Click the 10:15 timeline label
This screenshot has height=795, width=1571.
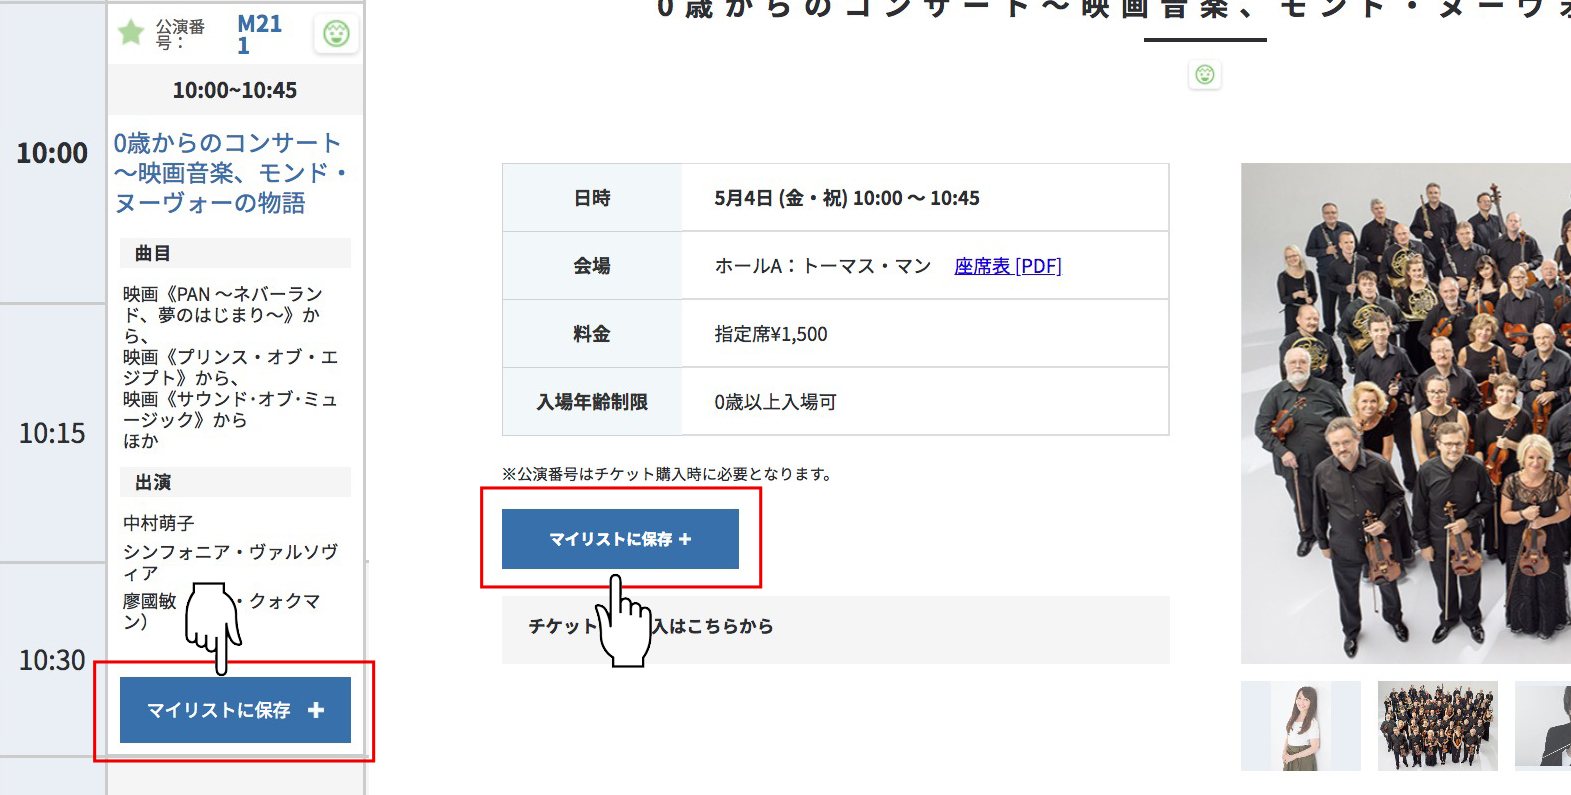(52, 433)
